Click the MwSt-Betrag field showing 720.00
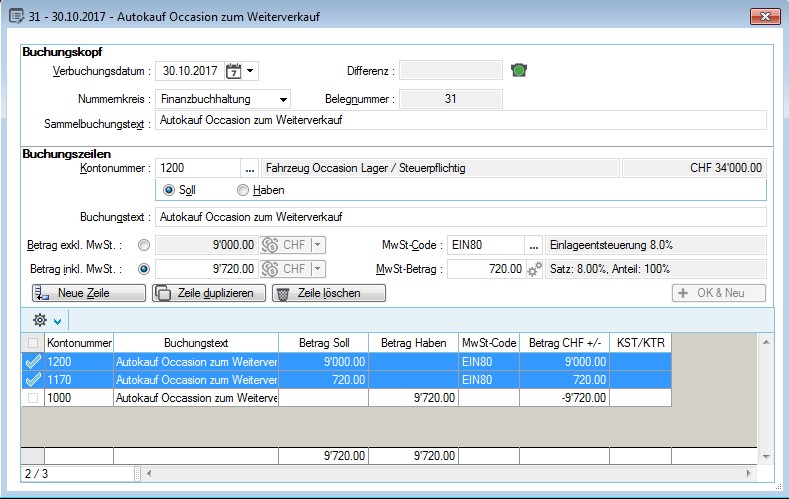The width and height of the screenshot is (789, 499). click(486, 269)
